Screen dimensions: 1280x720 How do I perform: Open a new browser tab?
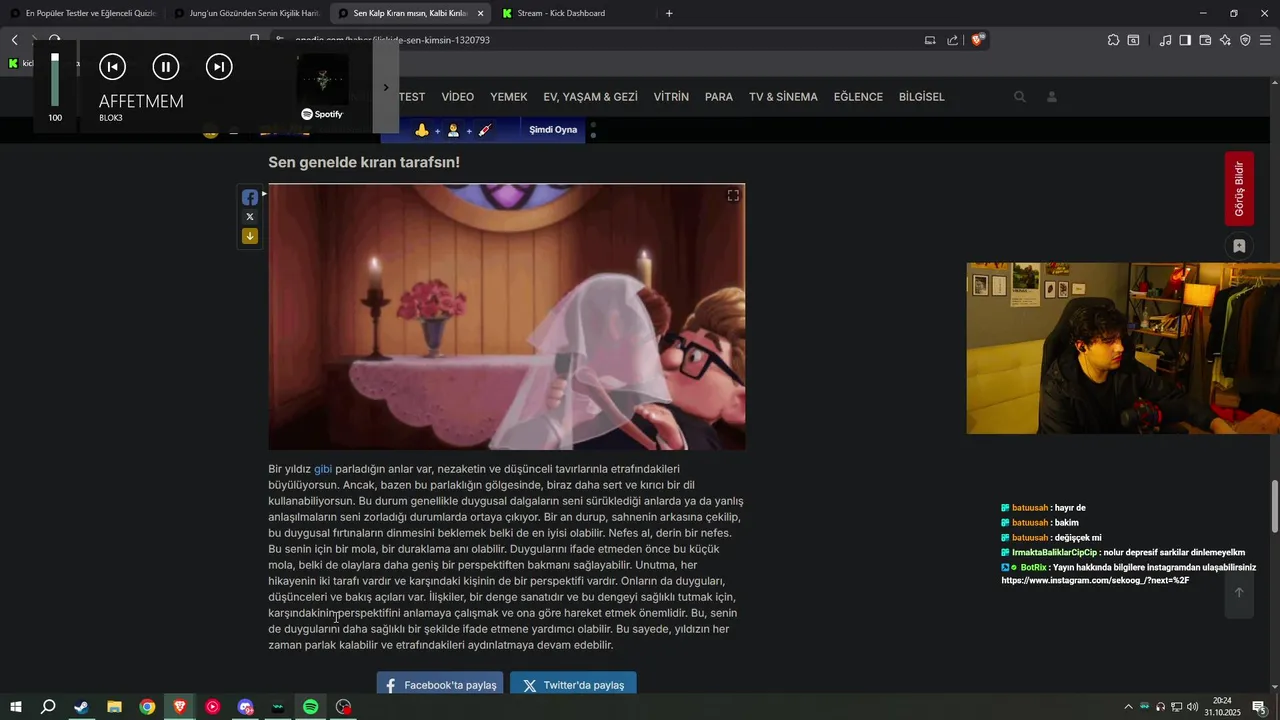(x=669, y=13)
